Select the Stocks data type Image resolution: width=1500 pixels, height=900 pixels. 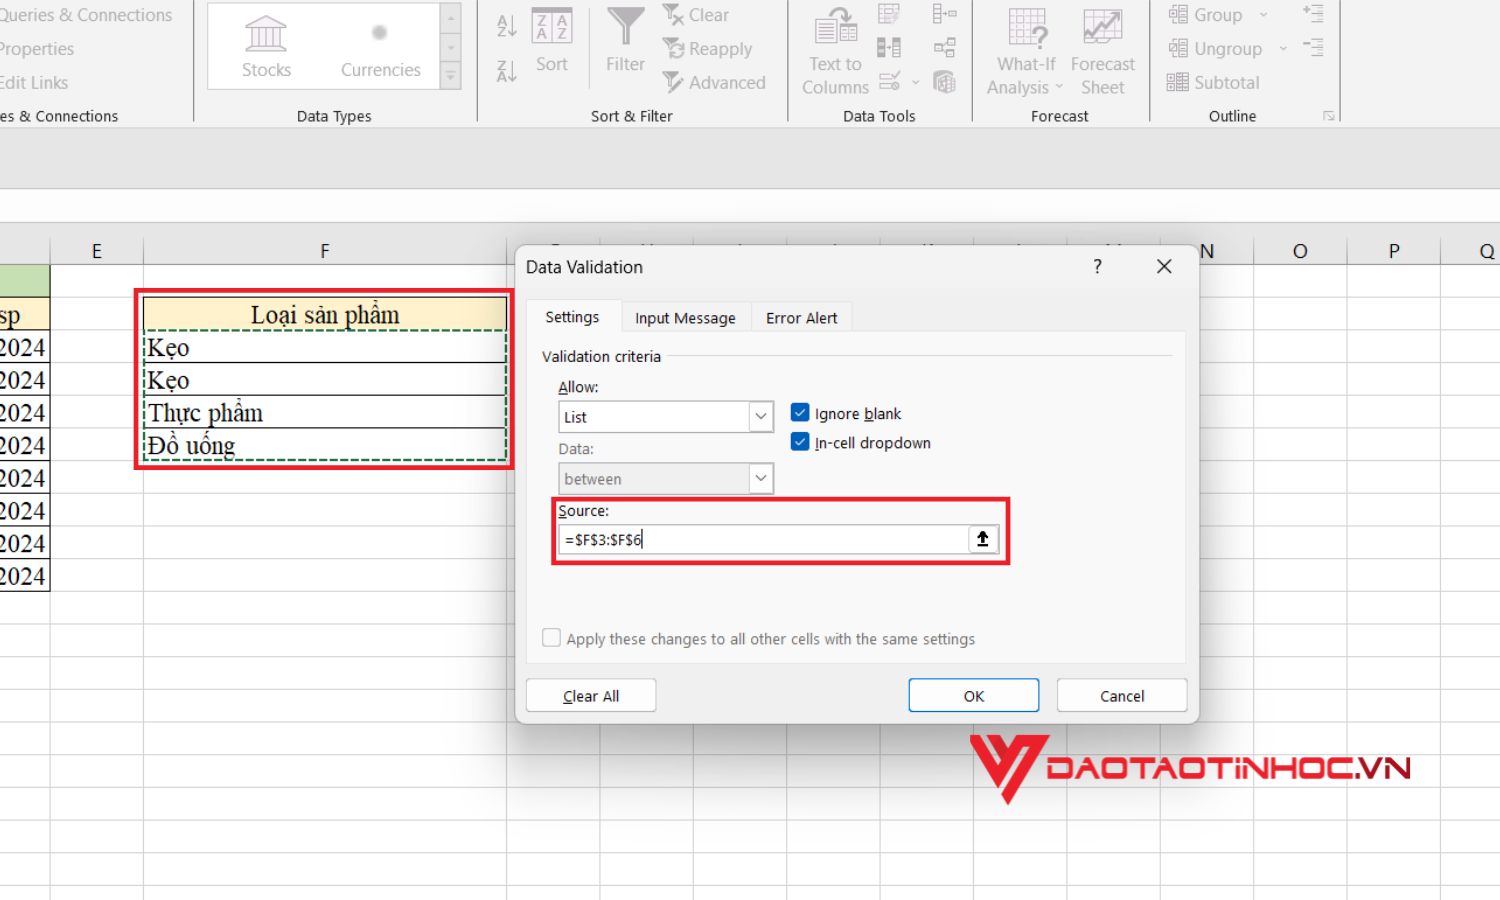point(266,45)
